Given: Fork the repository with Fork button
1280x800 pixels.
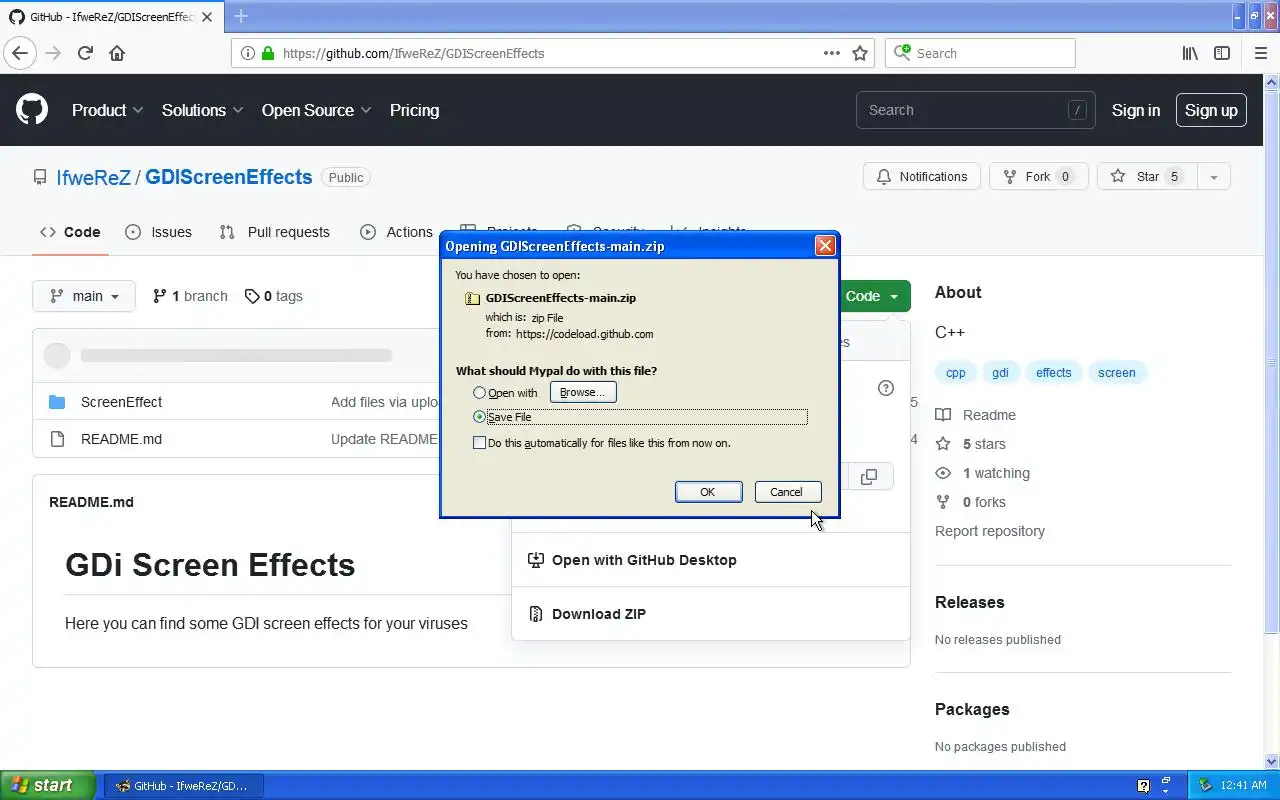Looking at the screenshot, I should pyautogui.click(x=1039, y=177).
